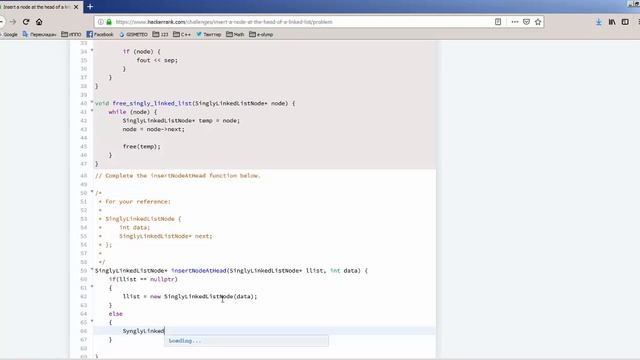The height and width of the screenshot is (360, 640).
Task: Collapse the fold arrow at line 34
Action: click(92, 51)
